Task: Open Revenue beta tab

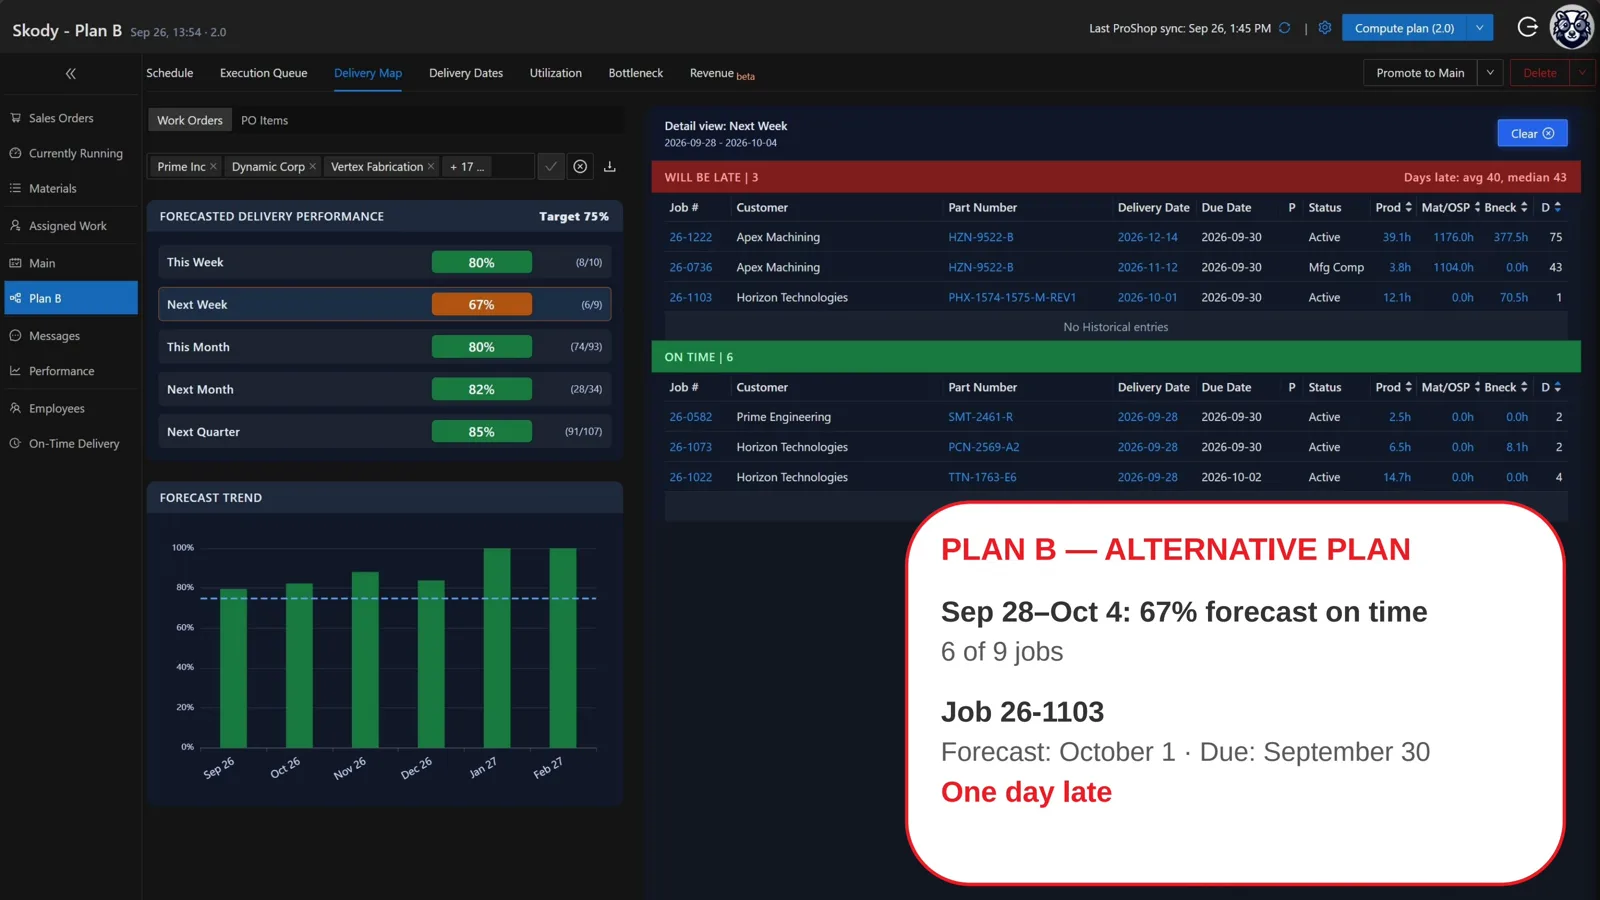Action: (x=722, y=73)
